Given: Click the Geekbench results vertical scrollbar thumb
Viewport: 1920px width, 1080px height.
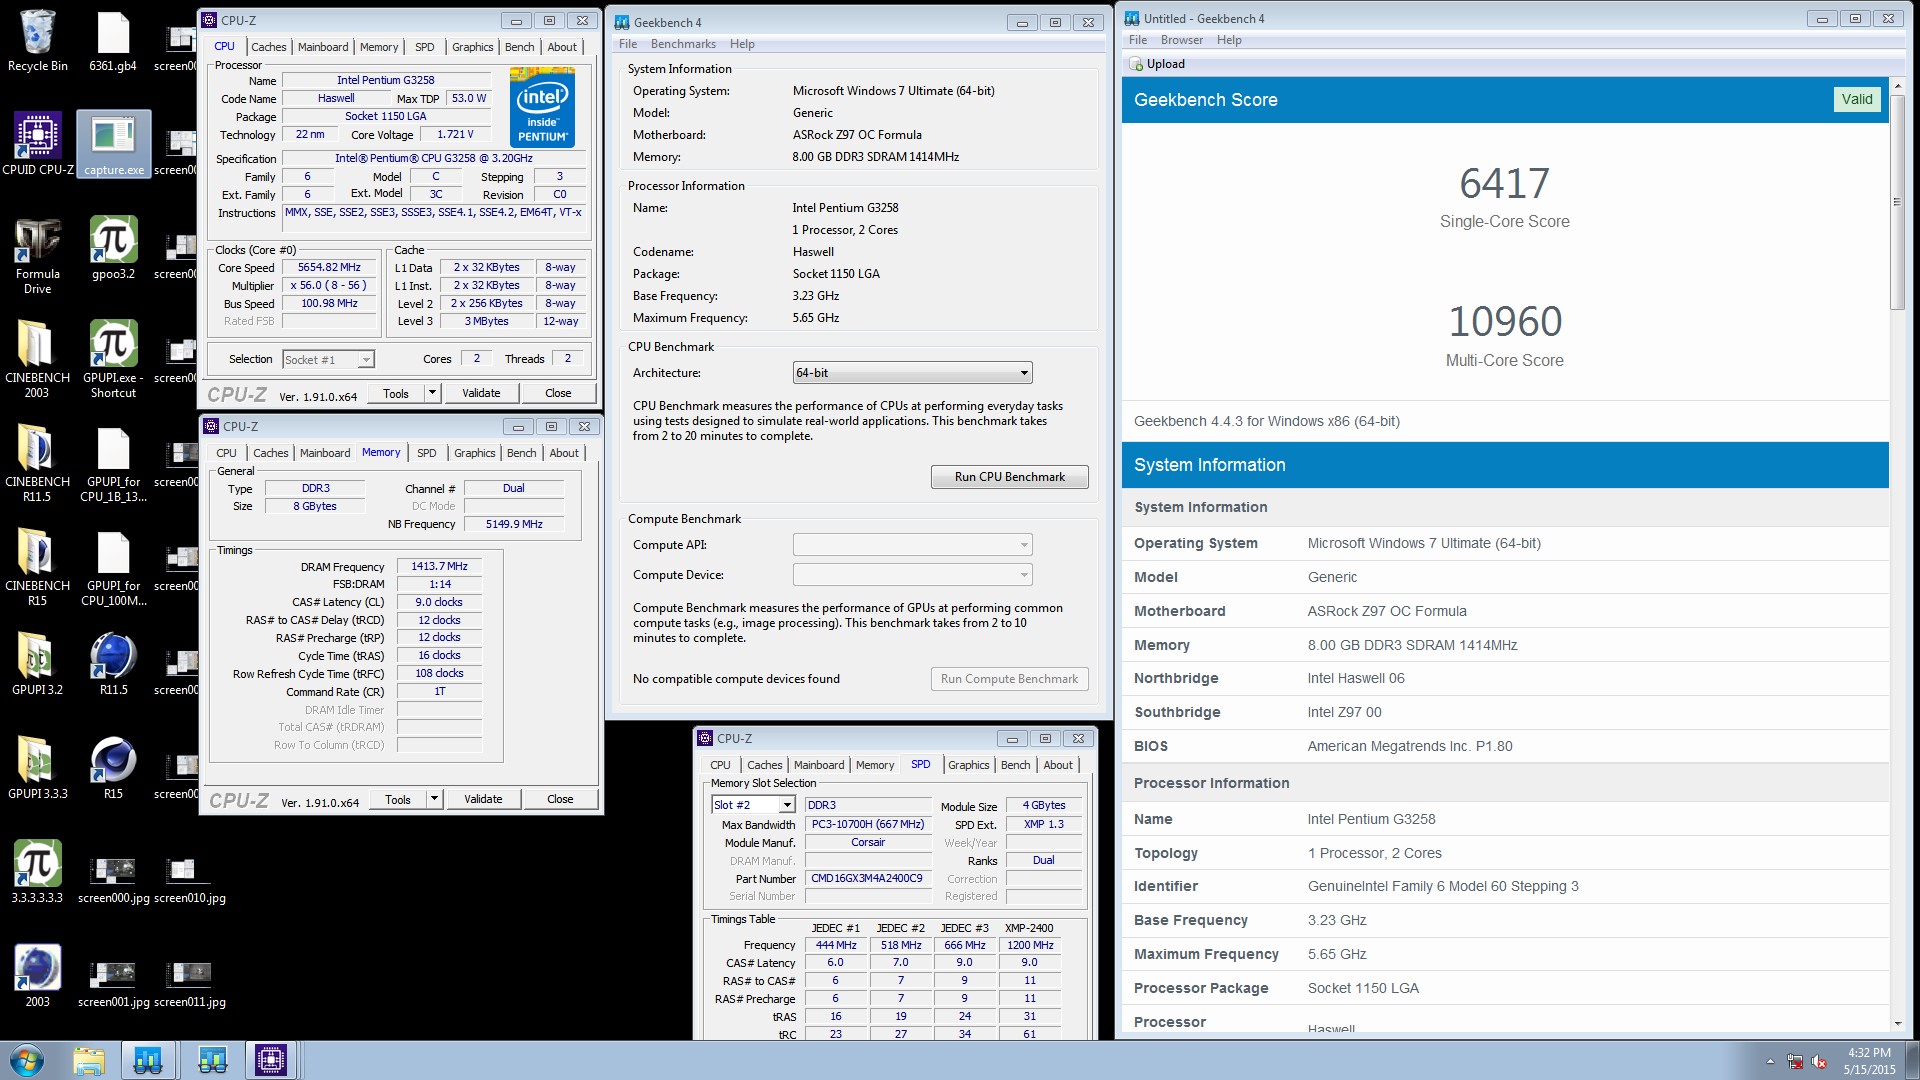Looking at the screenshot, I should [x=1897, y=201].
